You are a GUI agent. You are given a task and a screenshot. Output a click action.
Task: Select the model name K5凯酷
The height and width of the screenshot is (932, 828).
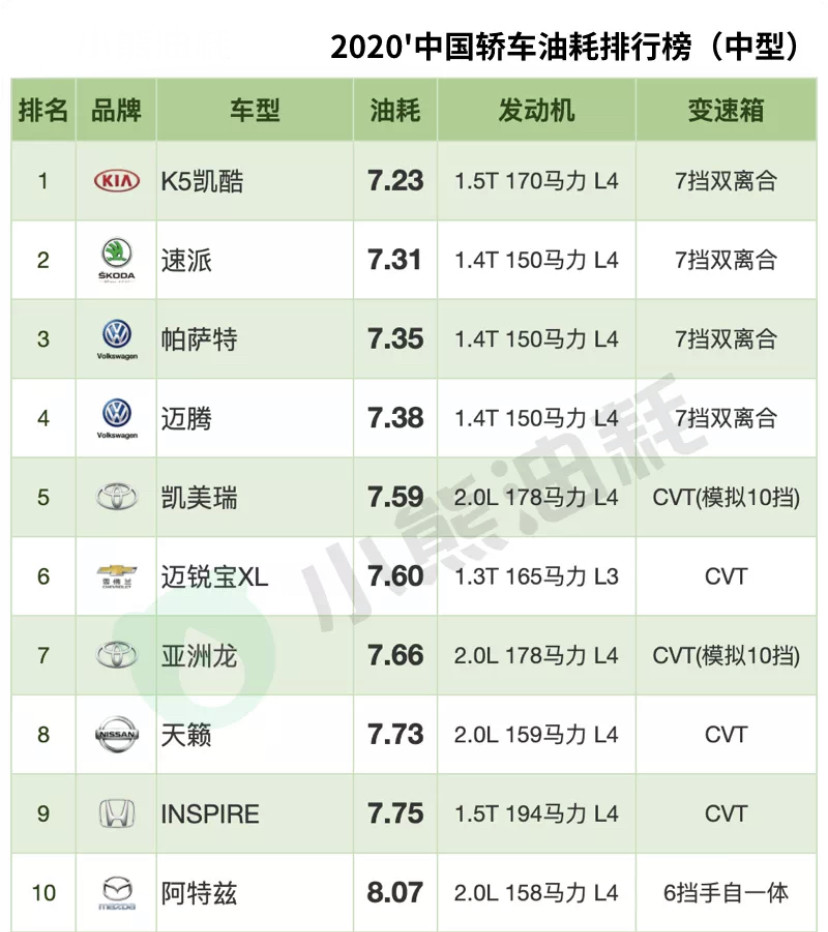(202, 181)
